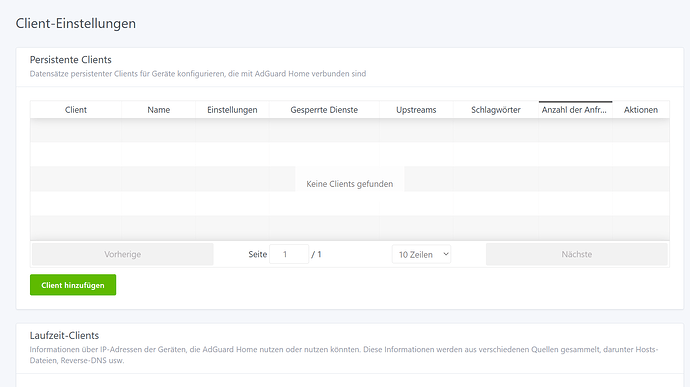Click the '/ 1' total pages text

pos(316,254)
